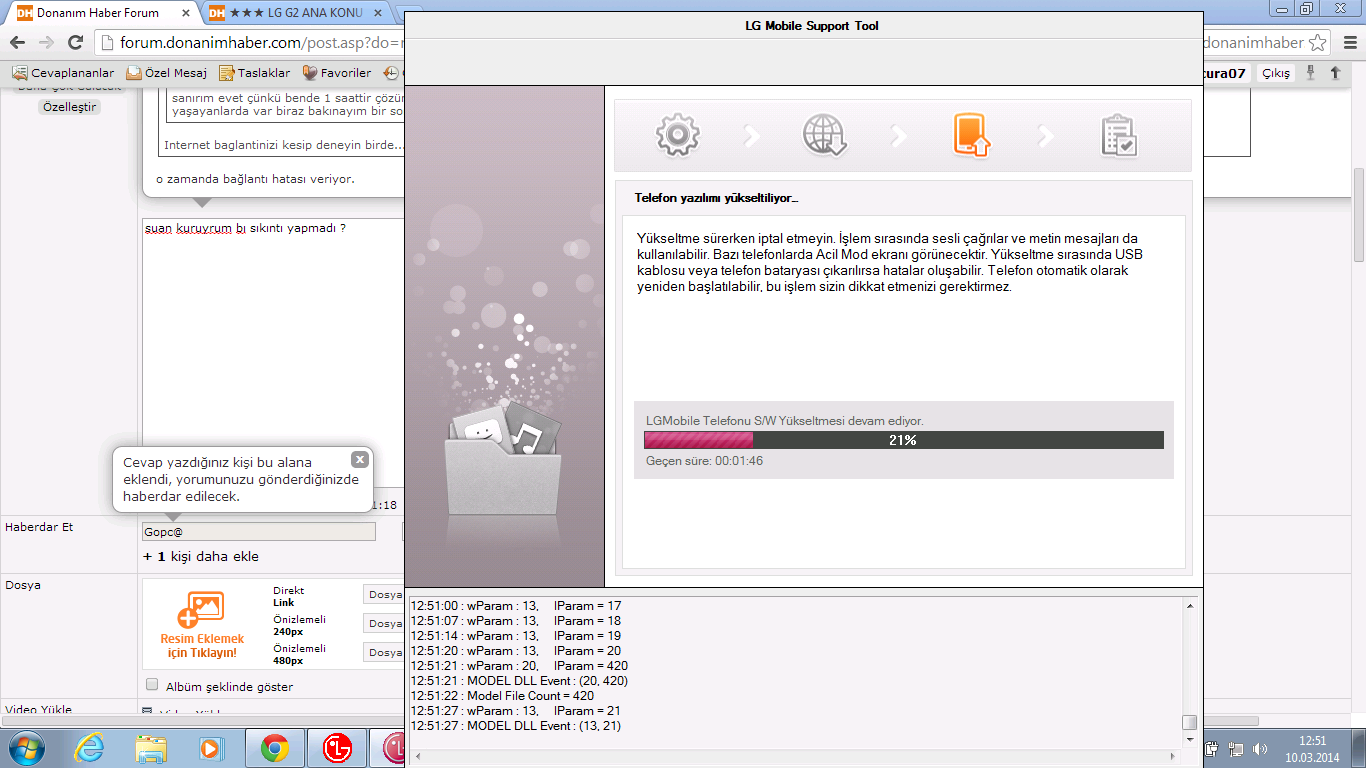Click the Chrome forward arrow
The width and height of the screenshot is (1366, 768).
tap(45, 42)
